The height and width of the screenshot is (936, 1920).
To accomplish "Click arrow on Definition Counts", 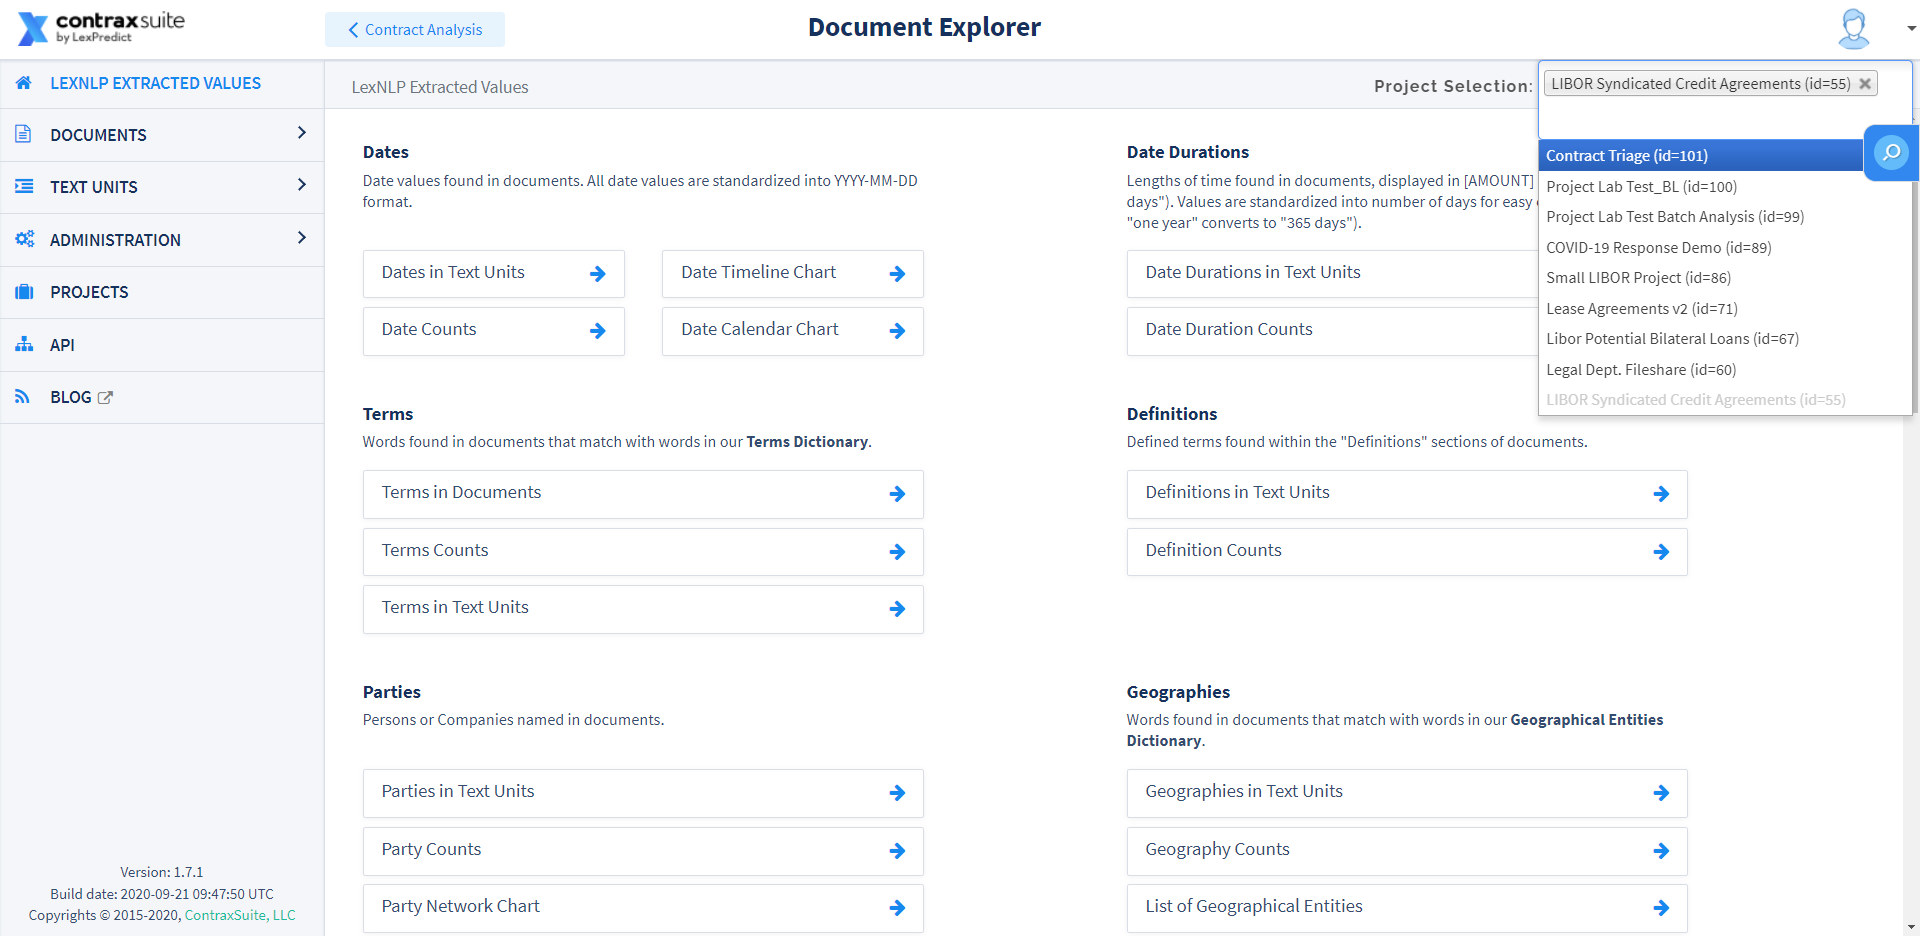I will 1661,552.
